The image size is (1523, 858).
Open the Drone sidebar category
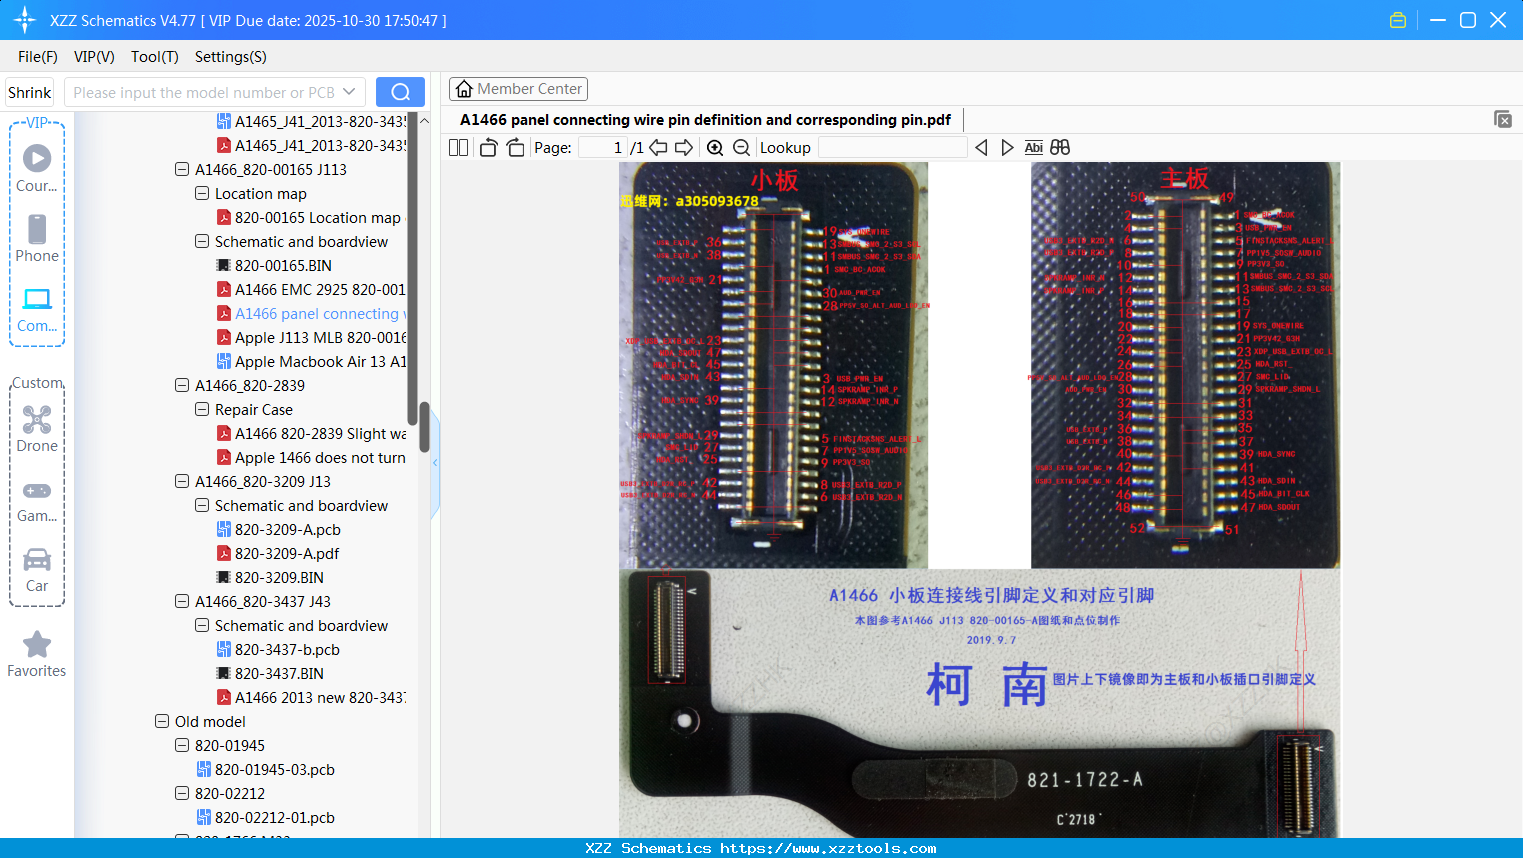37,428
